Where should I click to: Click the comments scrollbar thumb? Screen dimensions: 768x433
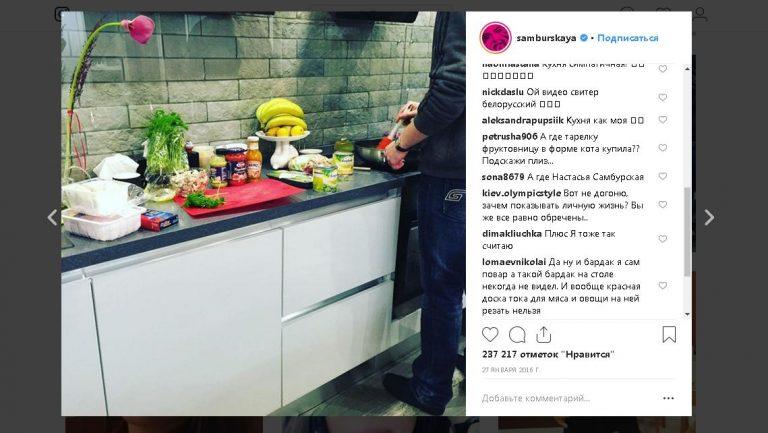coord(687,231)
